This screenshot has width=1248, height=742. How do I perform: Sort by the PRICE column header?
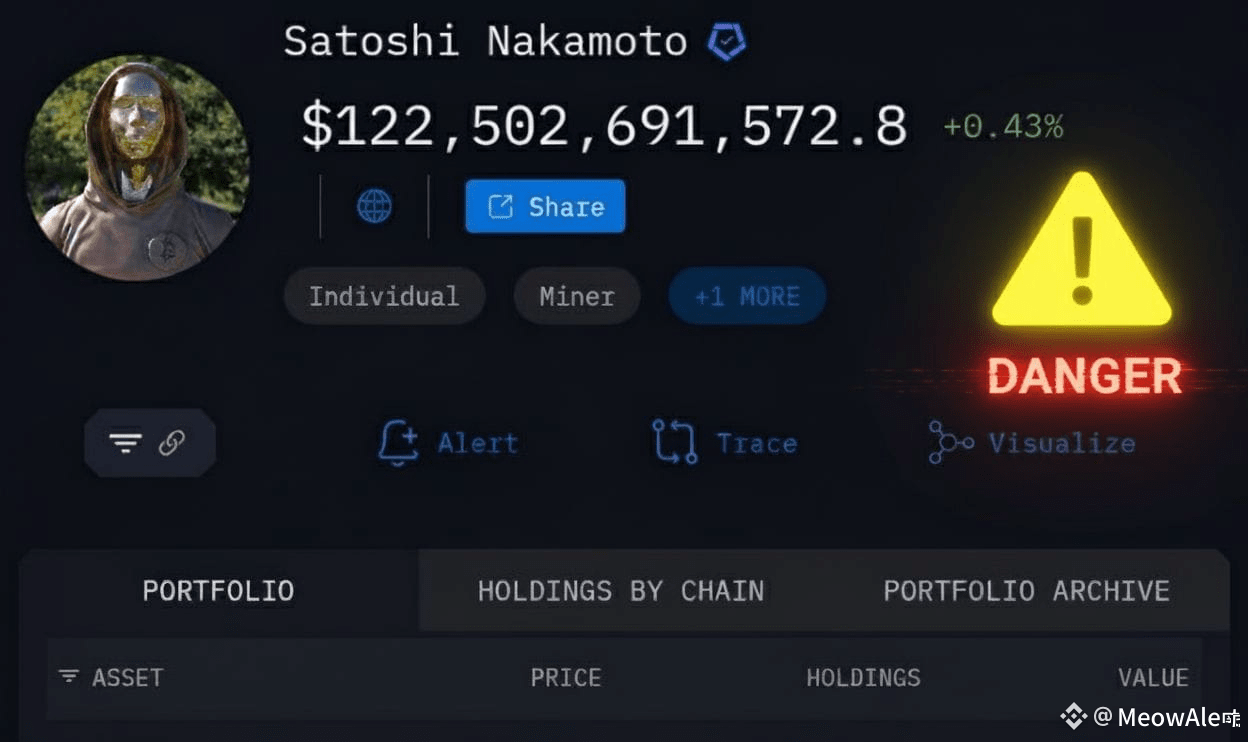click(x=565, y=677)
